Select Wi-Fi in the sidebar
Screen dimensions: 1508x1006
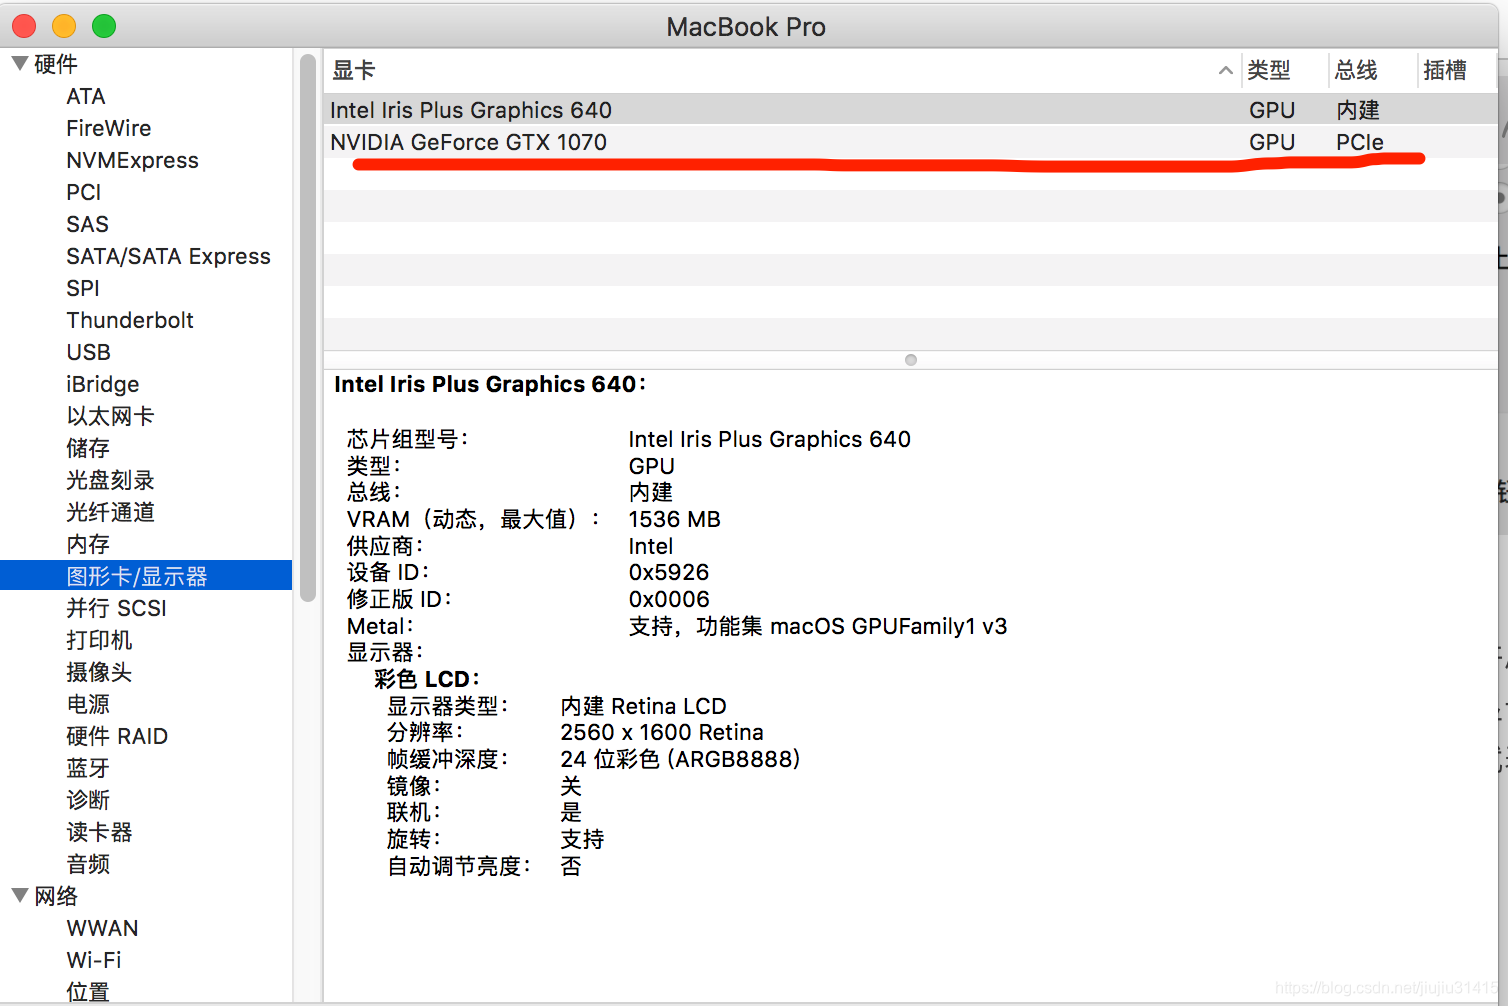[x=94, y=960]
